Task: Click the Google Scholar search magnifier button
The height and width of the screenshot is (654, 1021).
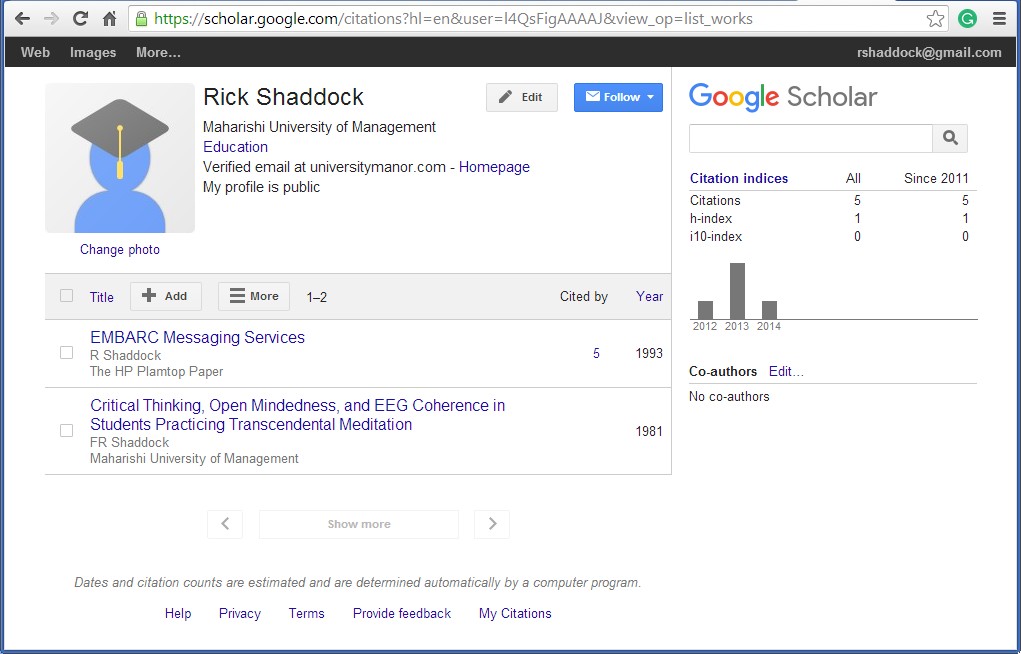Action: (x=950, y=138)
